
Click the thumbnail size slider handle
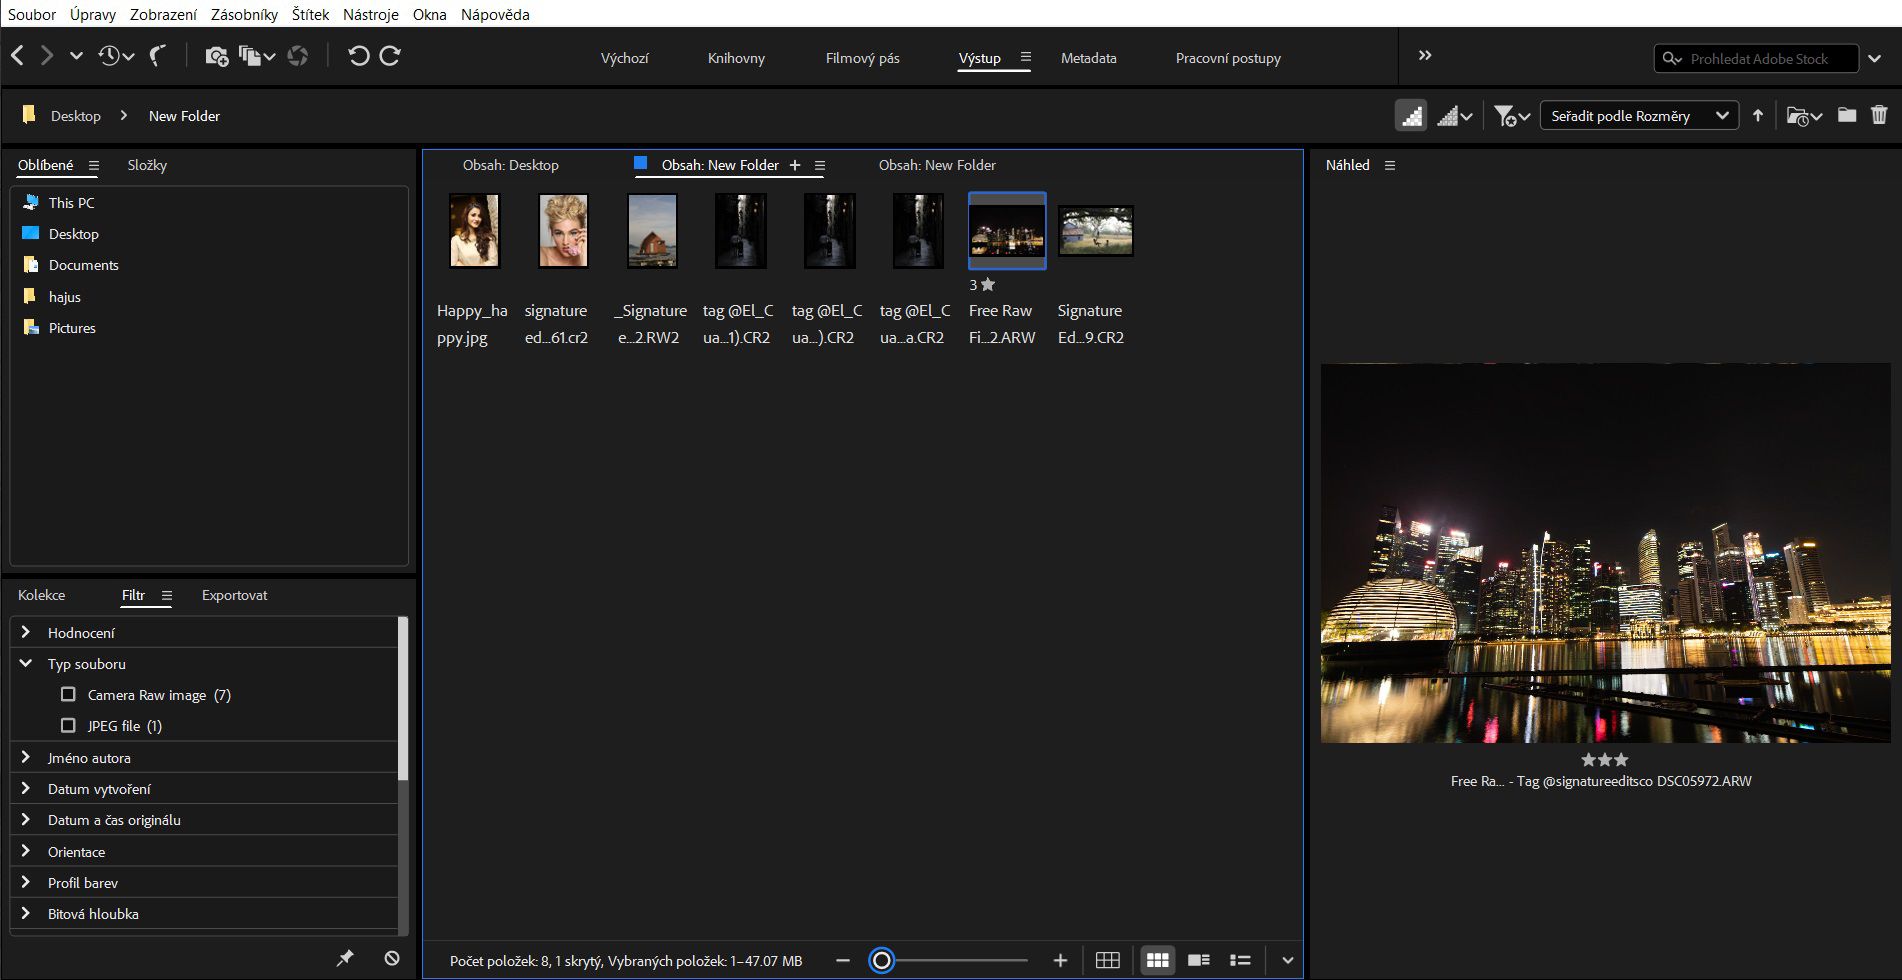[x=881, y=960]
